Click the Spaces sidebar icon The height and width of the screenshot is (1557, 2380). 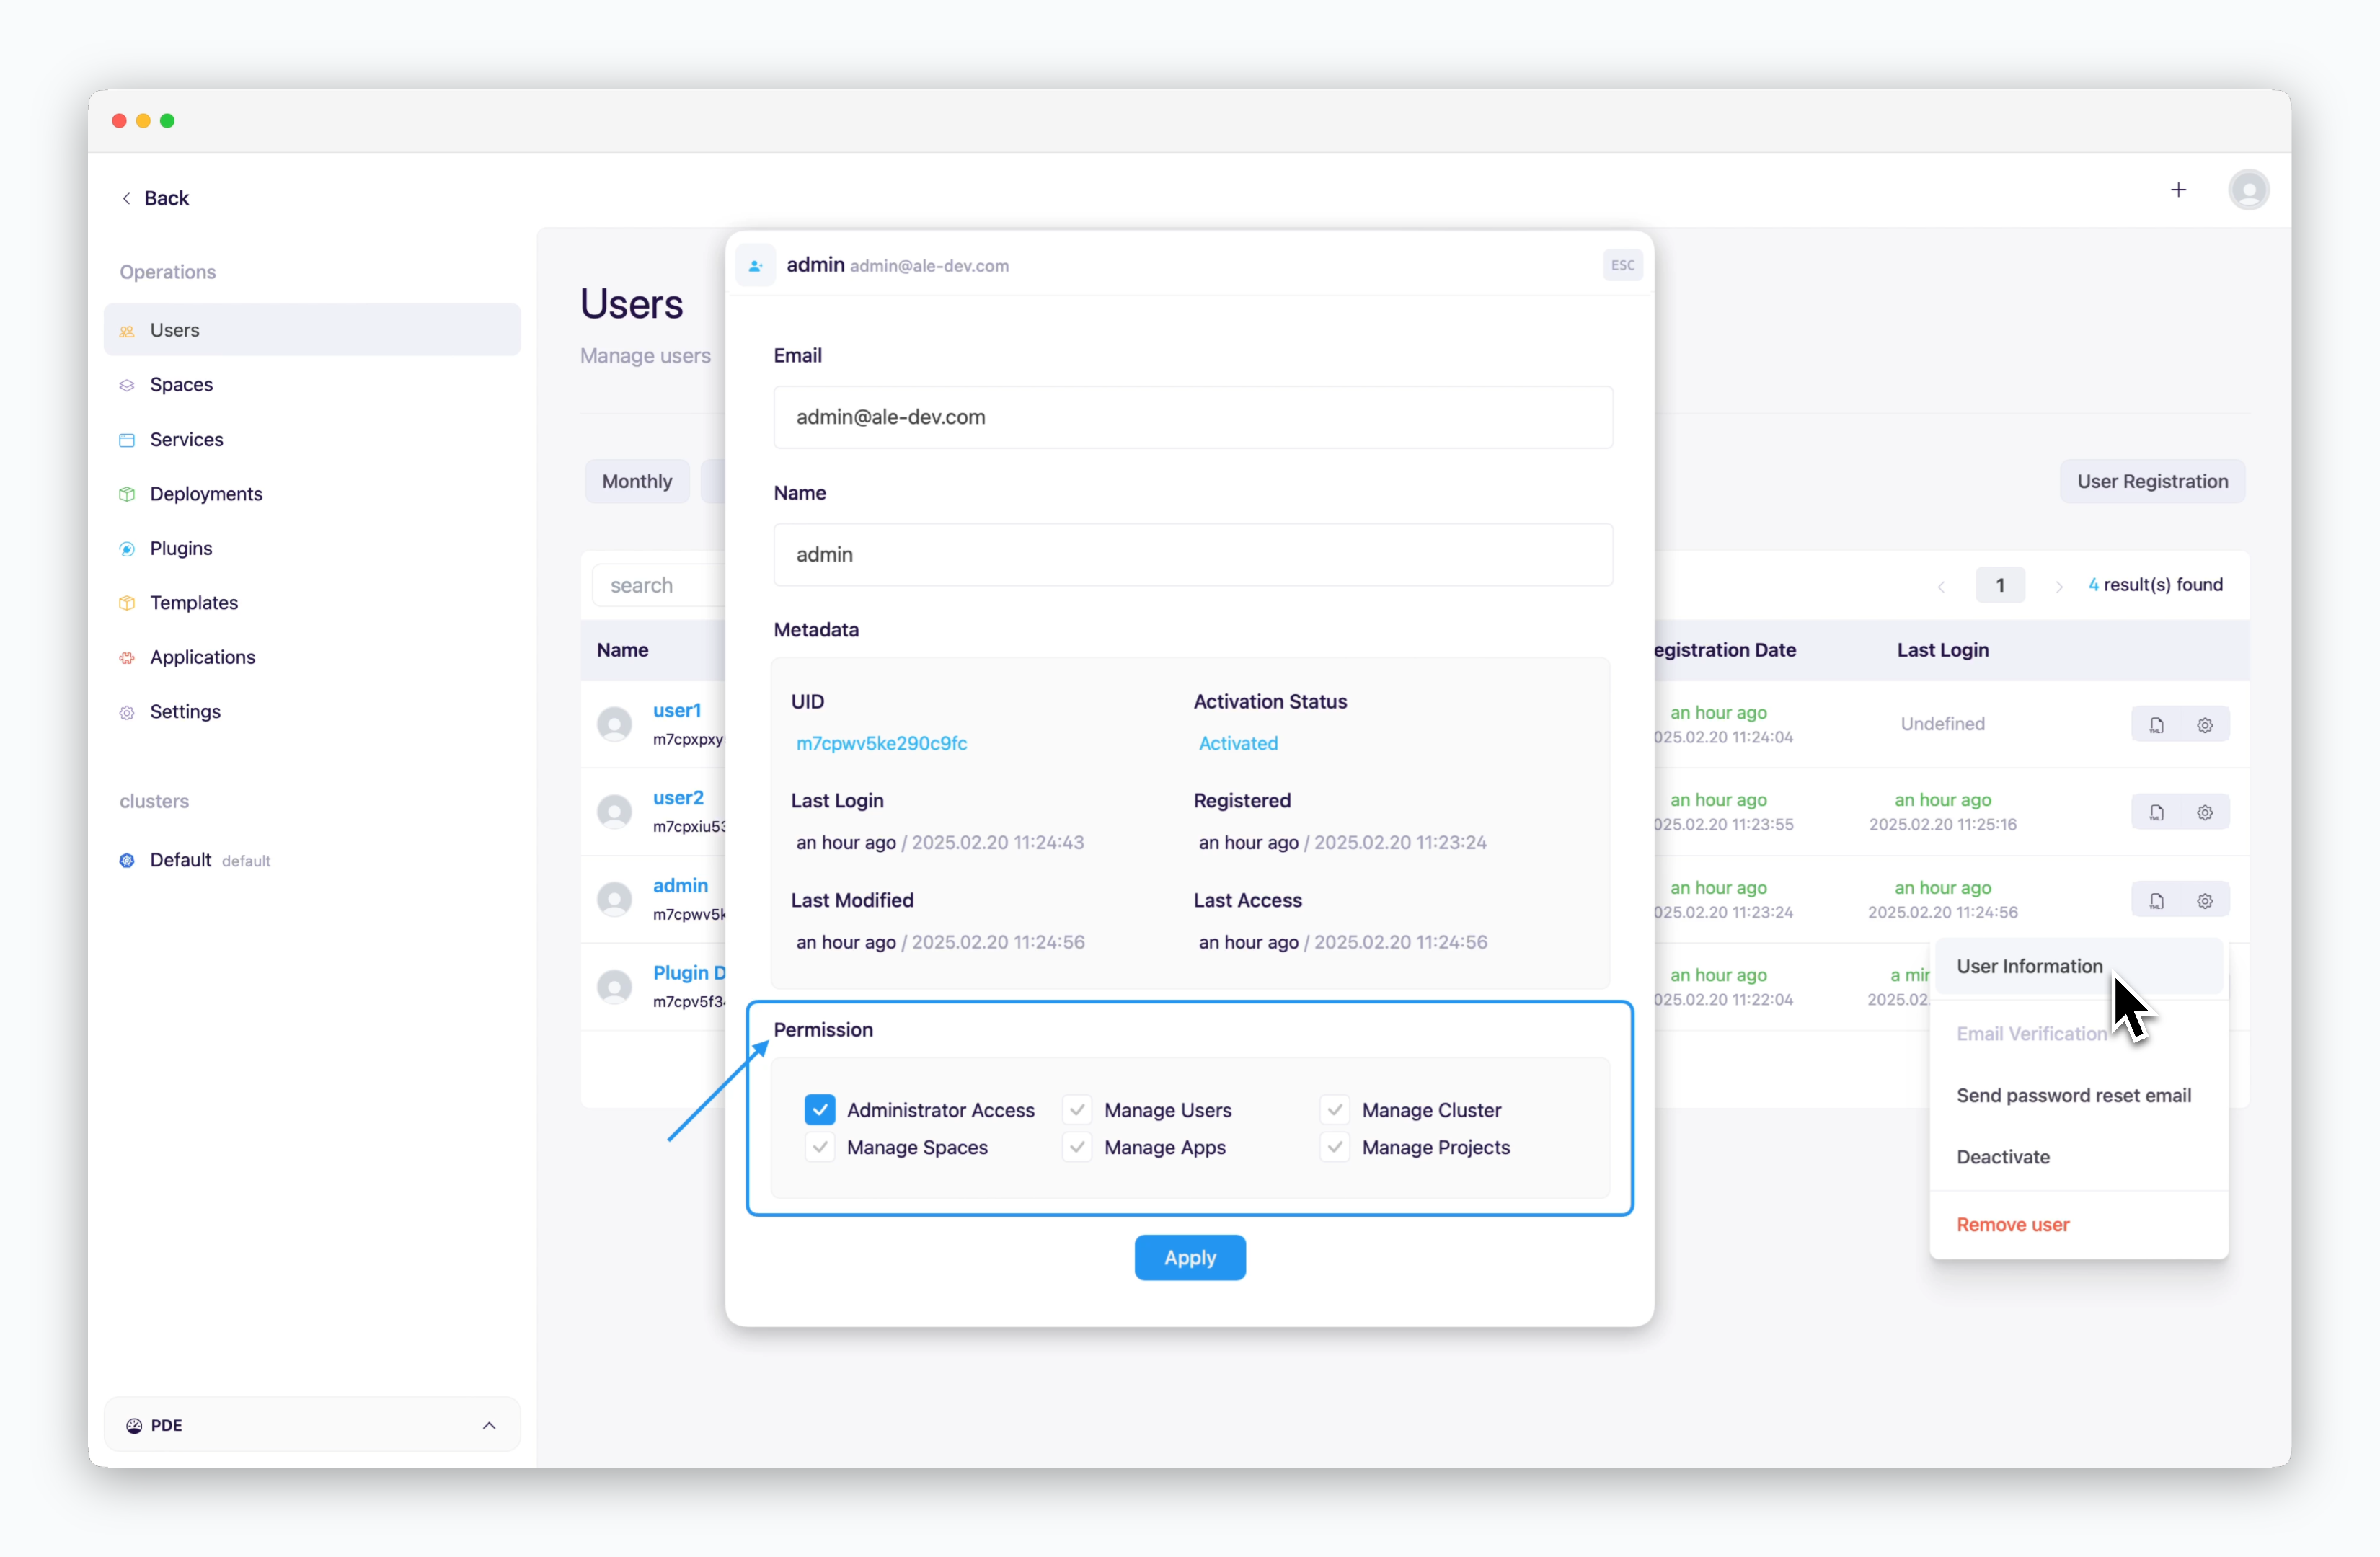pos(127,385)
